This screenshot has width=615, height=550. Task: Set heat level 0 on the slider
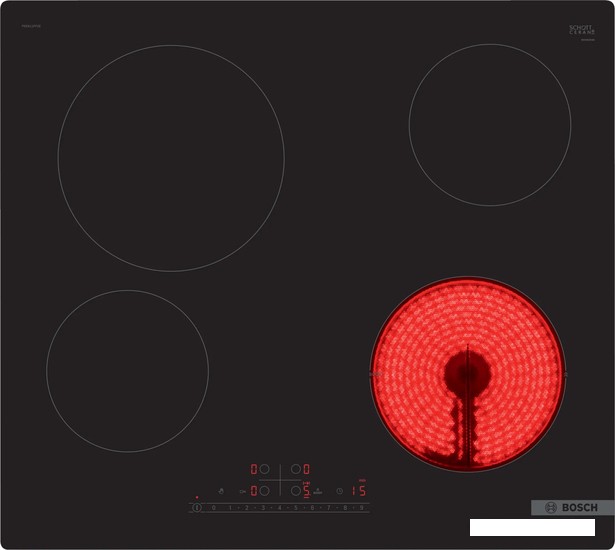[x=213, y=508]
